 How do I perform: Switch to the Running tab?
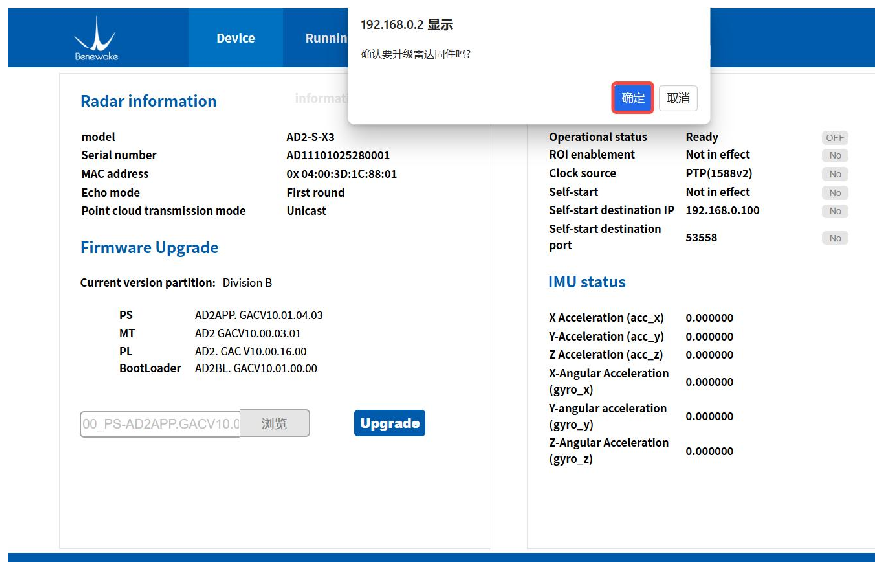[326, 38]
